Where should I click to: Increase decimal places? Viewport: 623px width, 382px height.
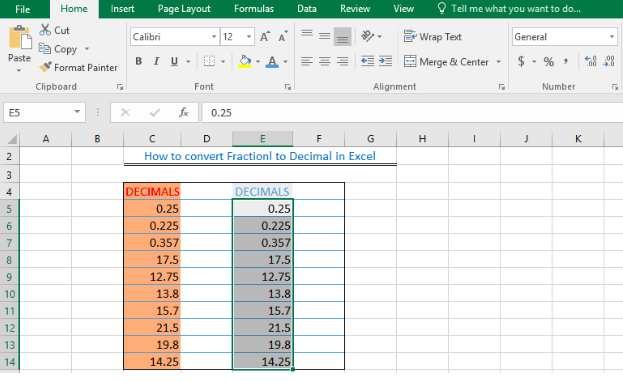pos(590,61)
